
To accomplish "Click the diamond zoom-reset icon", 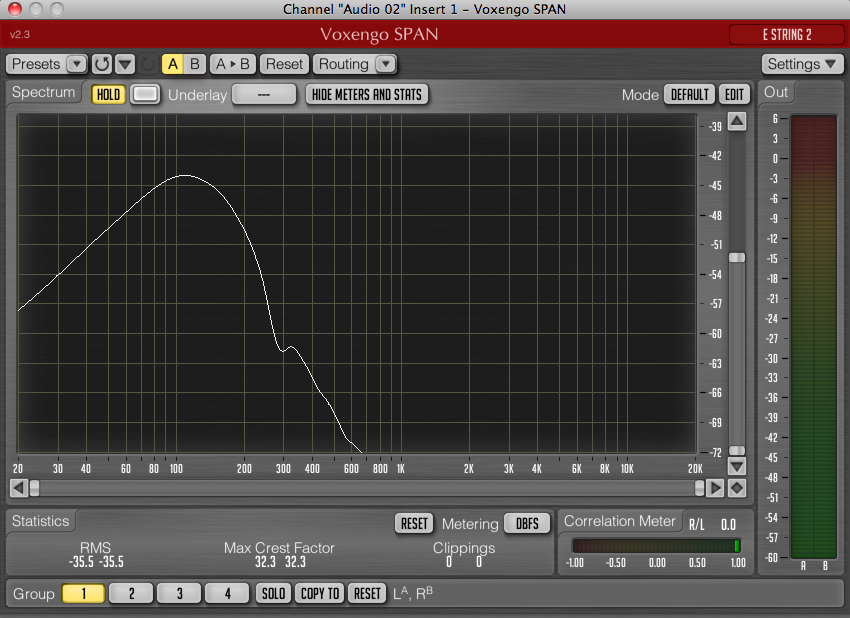I will tap(737, 488).
